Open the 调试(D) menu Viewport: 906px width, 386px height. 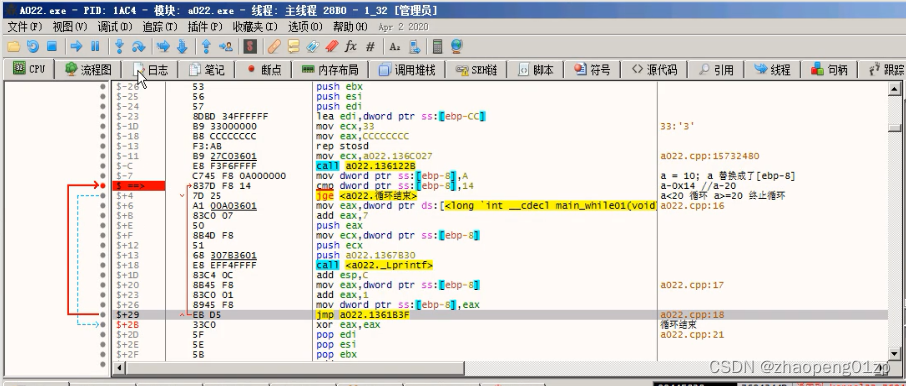coord(115,27)
